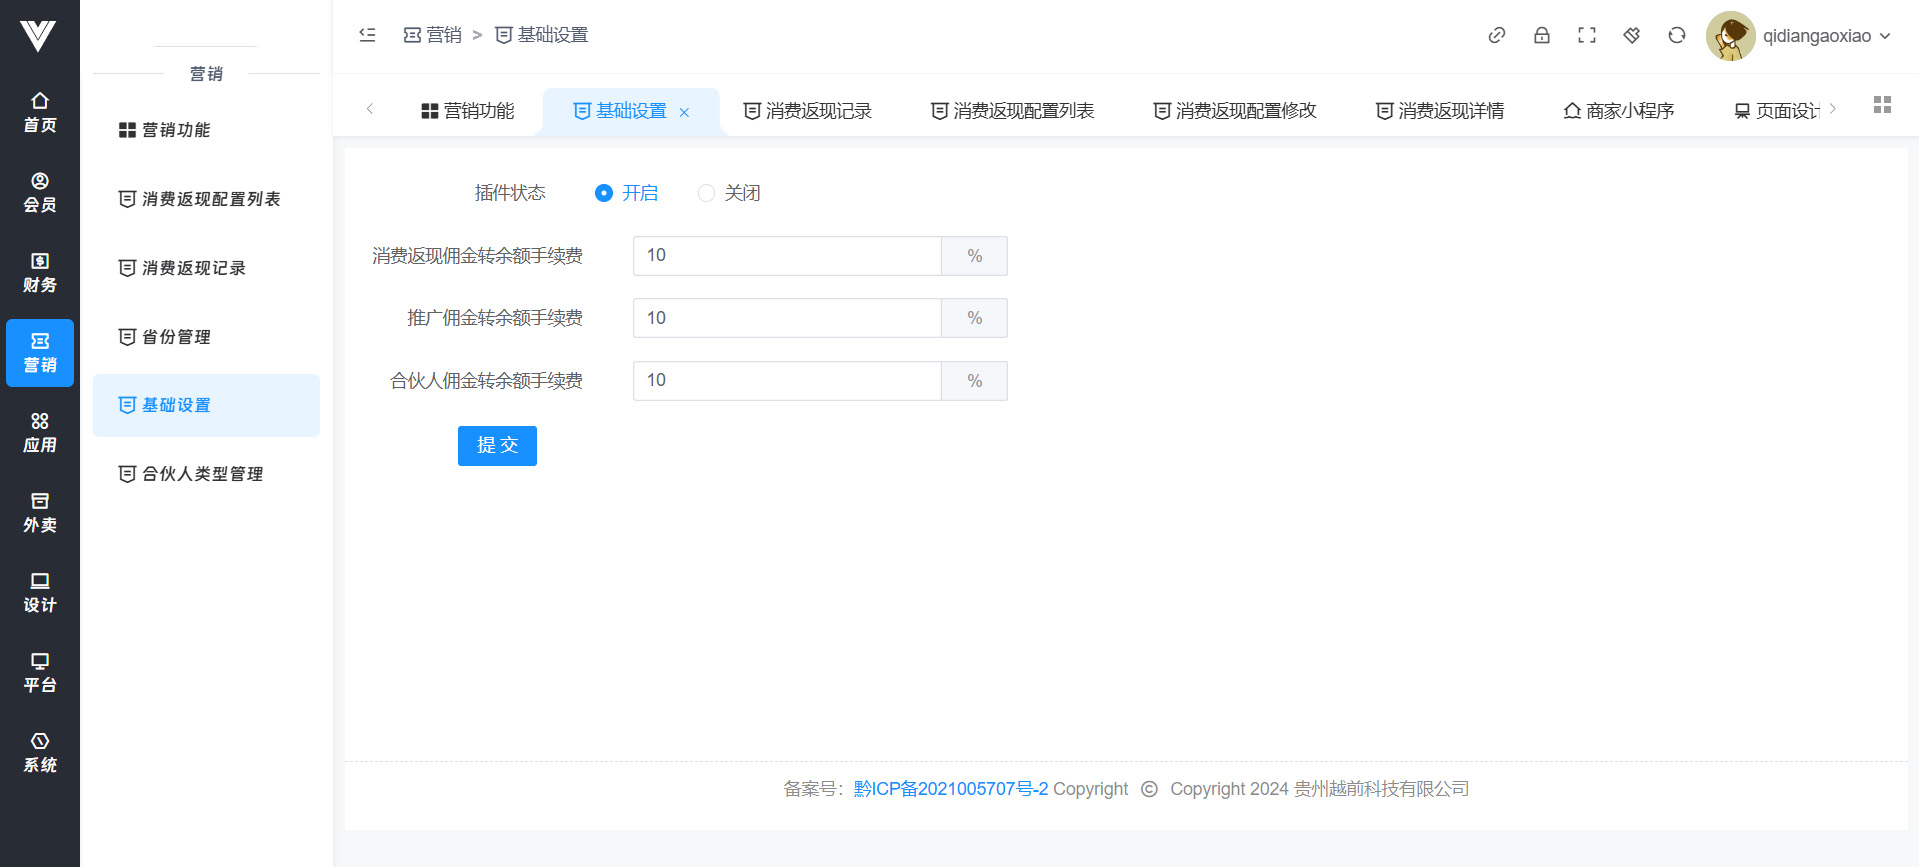The height and width of the screenshot is (867, 1919).
Task: Click the lock screen icon
Action: [1541, 36]
